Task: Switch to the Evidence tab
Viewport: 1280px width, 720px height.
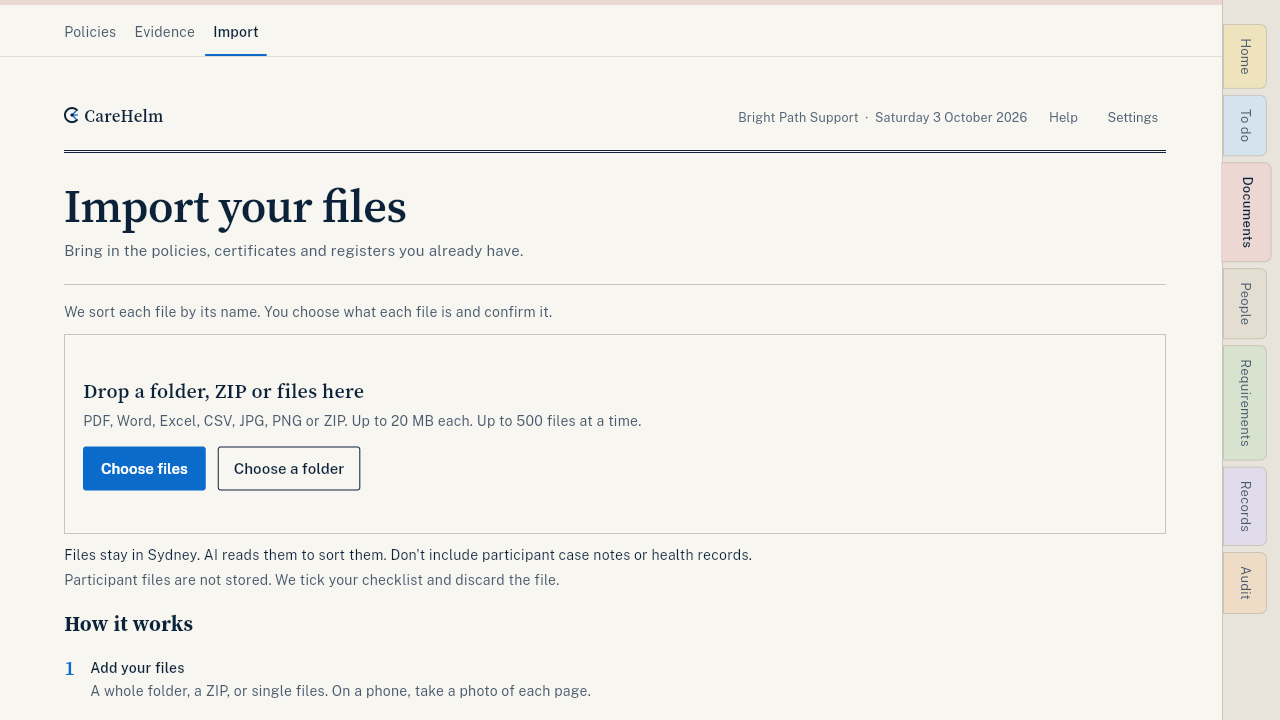Action: (x=165, y=32)
